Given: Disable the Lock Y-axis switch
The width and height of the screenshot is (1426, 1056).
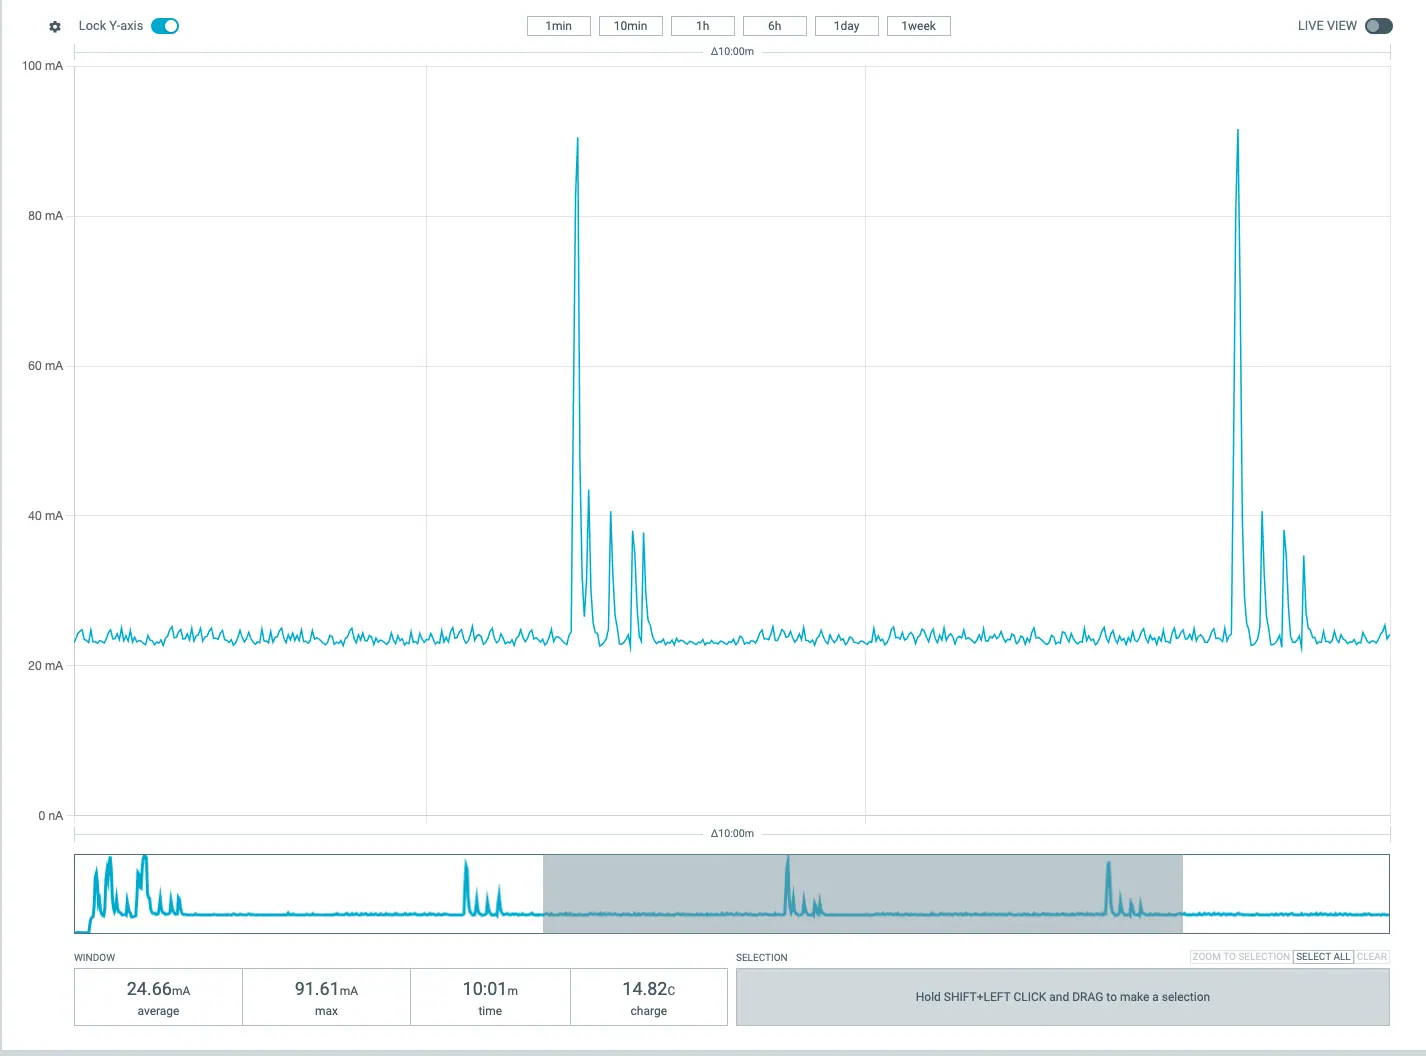Looking at the screenshot, I should [x=165, y=26].
